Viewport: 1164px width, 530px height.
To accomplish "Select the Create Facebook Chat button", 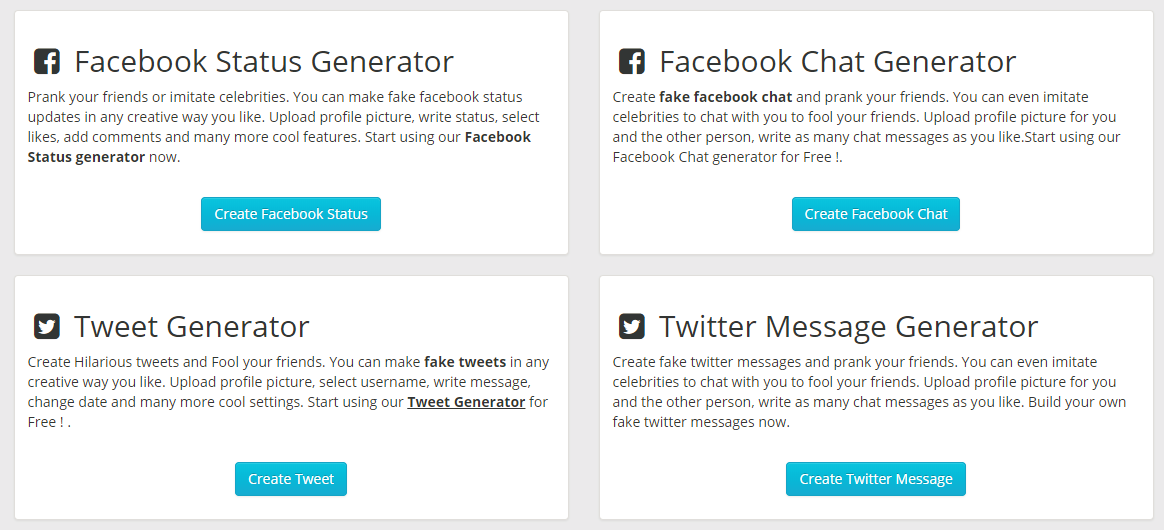I will click(876, 214).
